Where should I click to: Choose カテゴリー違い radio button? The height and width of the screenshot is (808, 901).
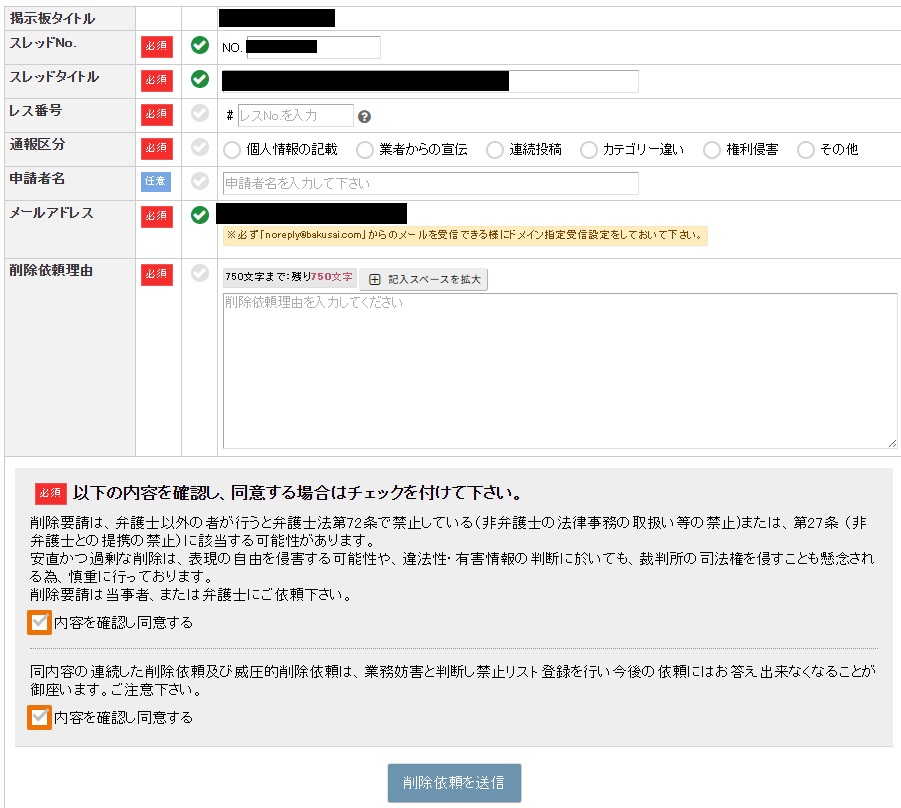coord(588,150)
